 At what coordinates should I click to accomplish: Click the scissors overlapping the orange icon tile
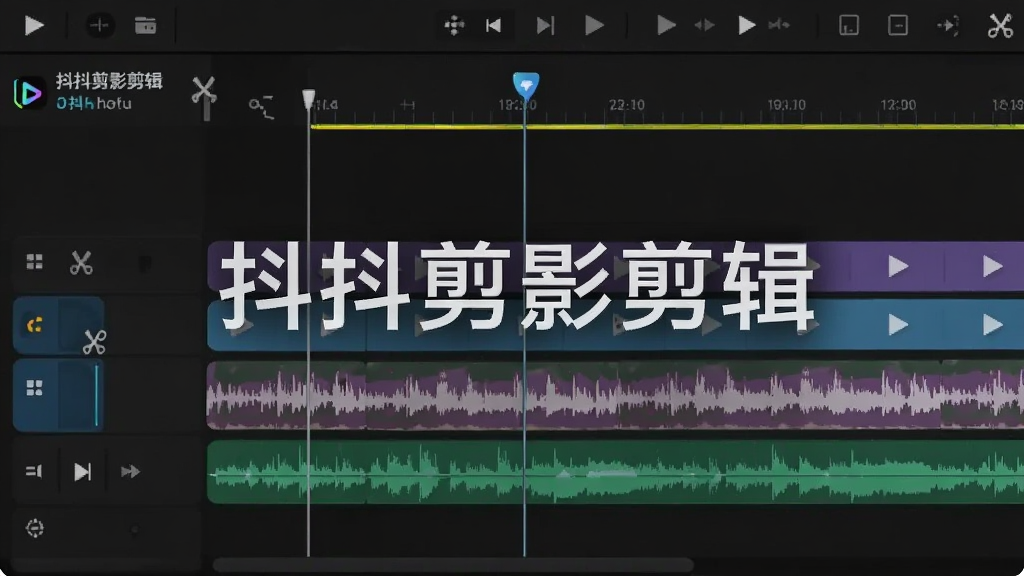(x=94, y=342)
